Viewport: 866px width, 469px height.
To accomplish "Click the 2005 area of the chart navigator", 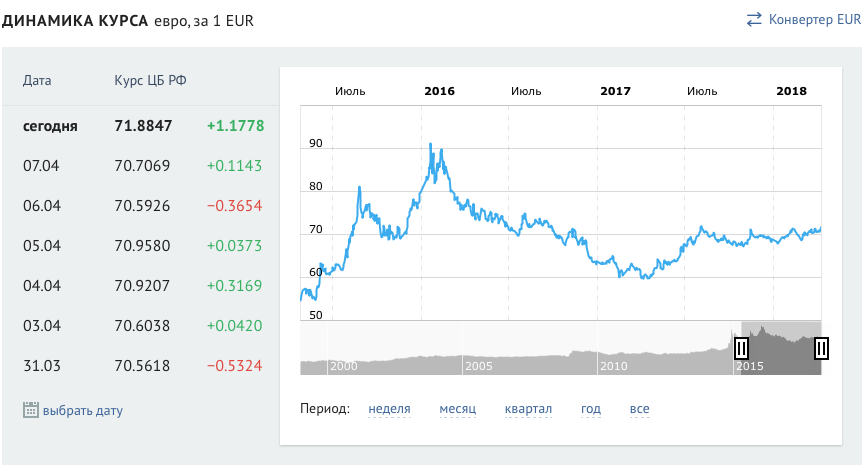I will point(478,366).
